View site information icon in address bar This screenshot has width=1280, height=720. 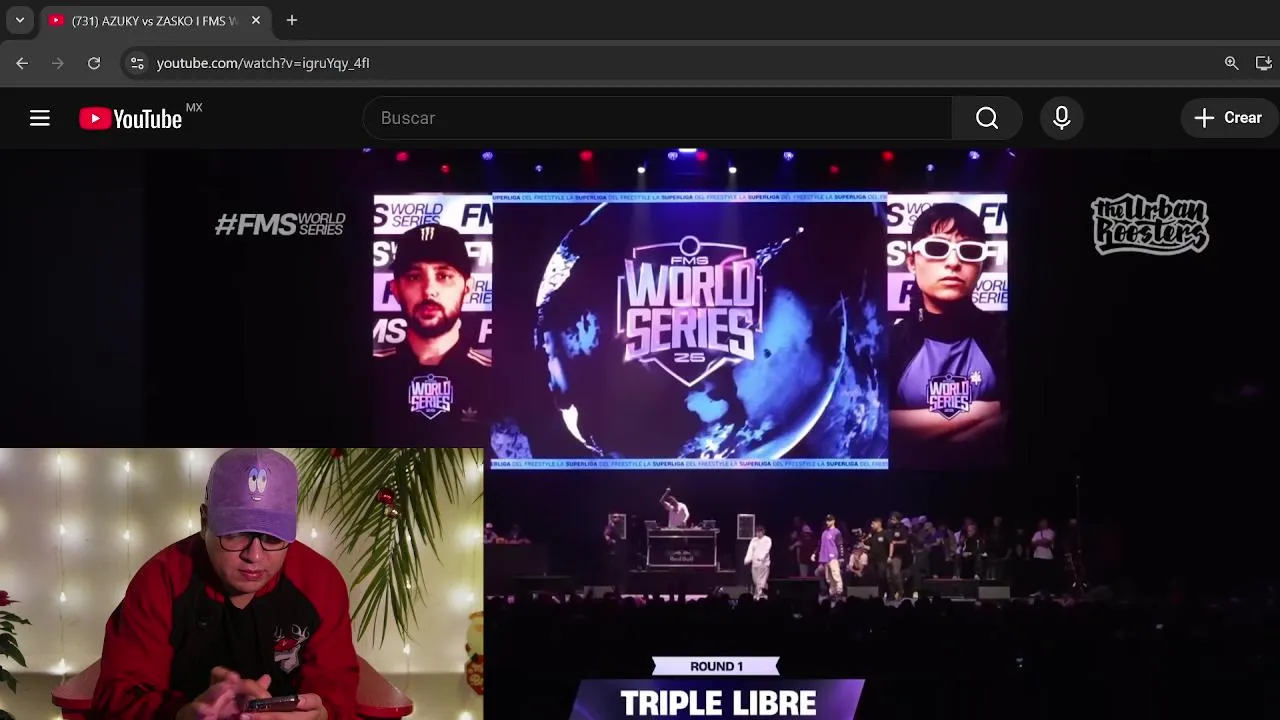137,63
